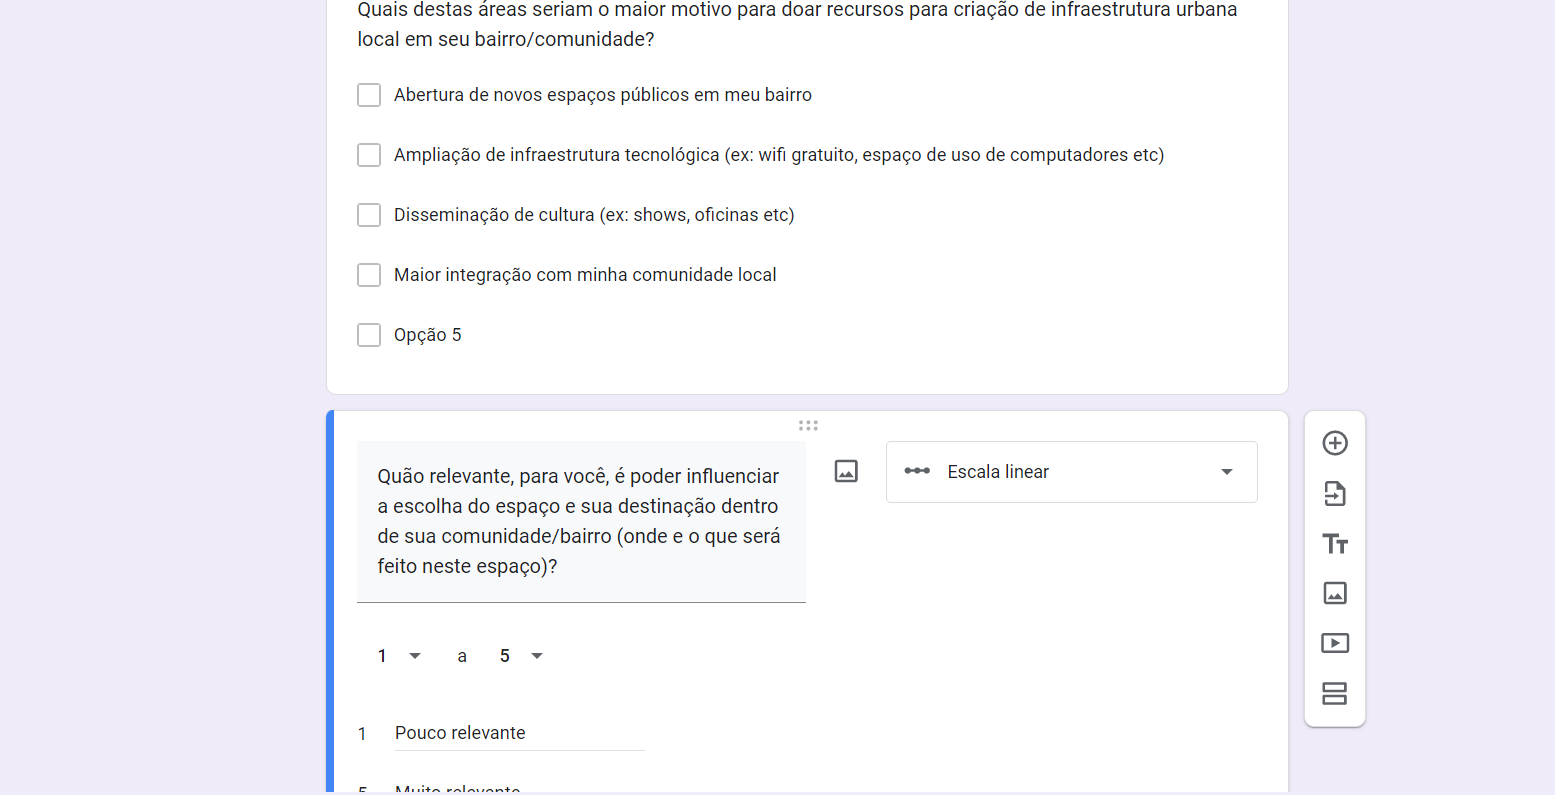Check 'Abertura de novos espaços públicos em meu bairro'
The width and height of the screenshot is (1555, 795).
point(369,95)
